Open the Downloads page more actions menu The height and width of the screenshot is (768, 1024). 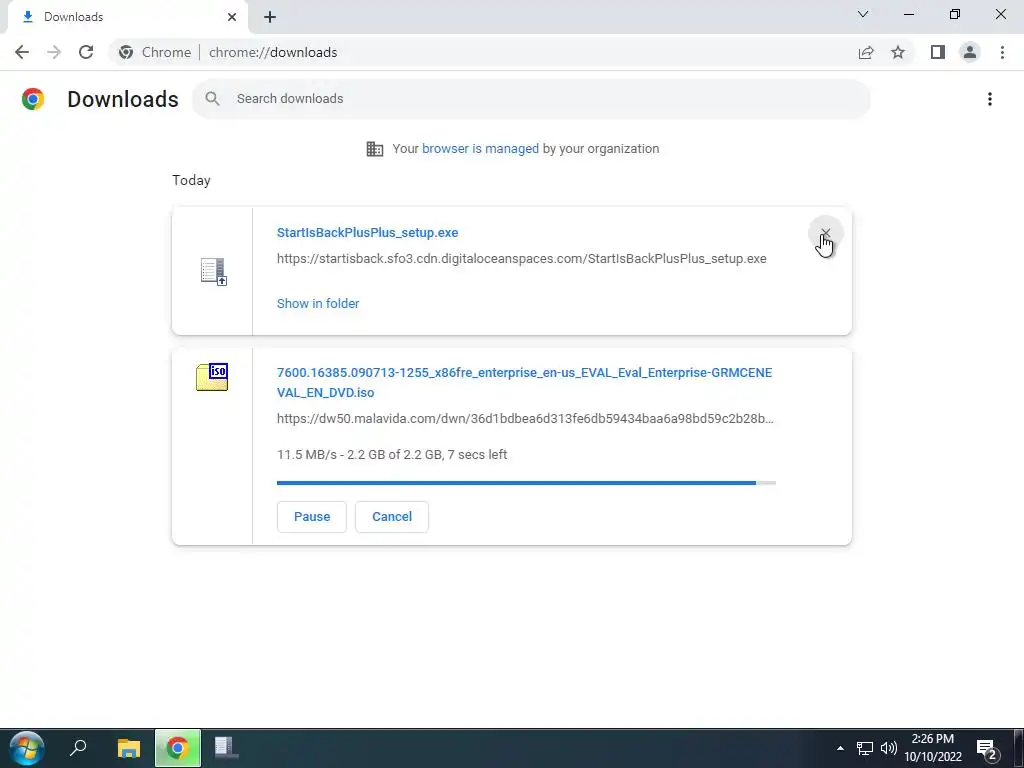989,99
